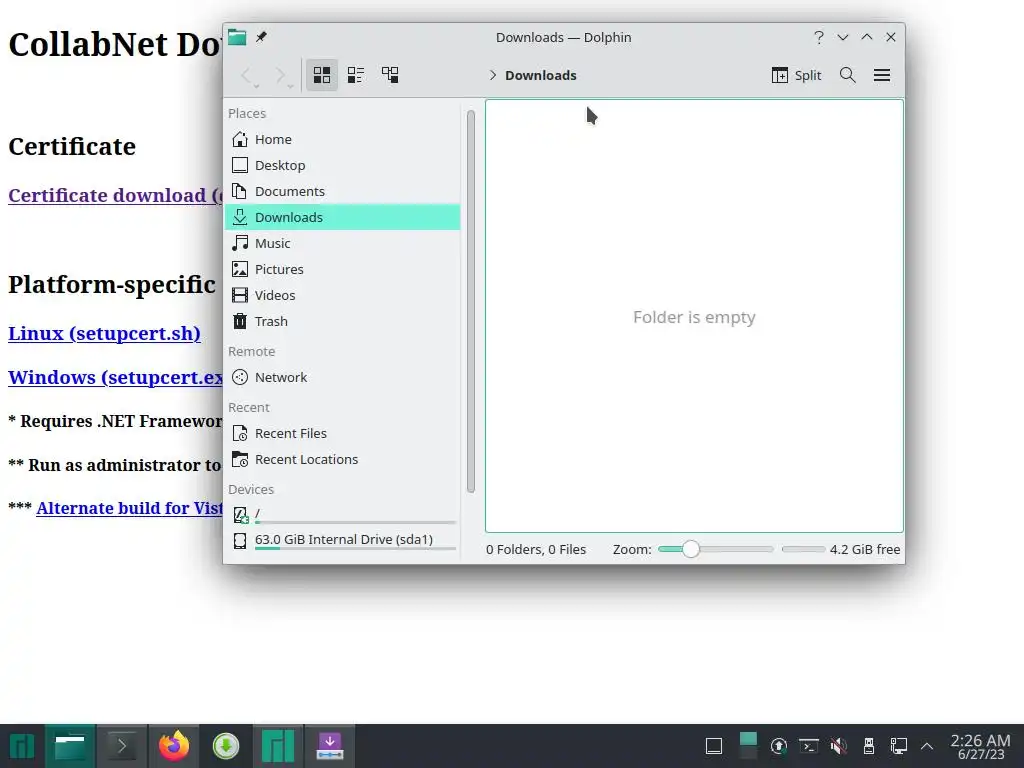Open purple installer taskbar icon
The image size is (1024, 768).
click(330, 746)
